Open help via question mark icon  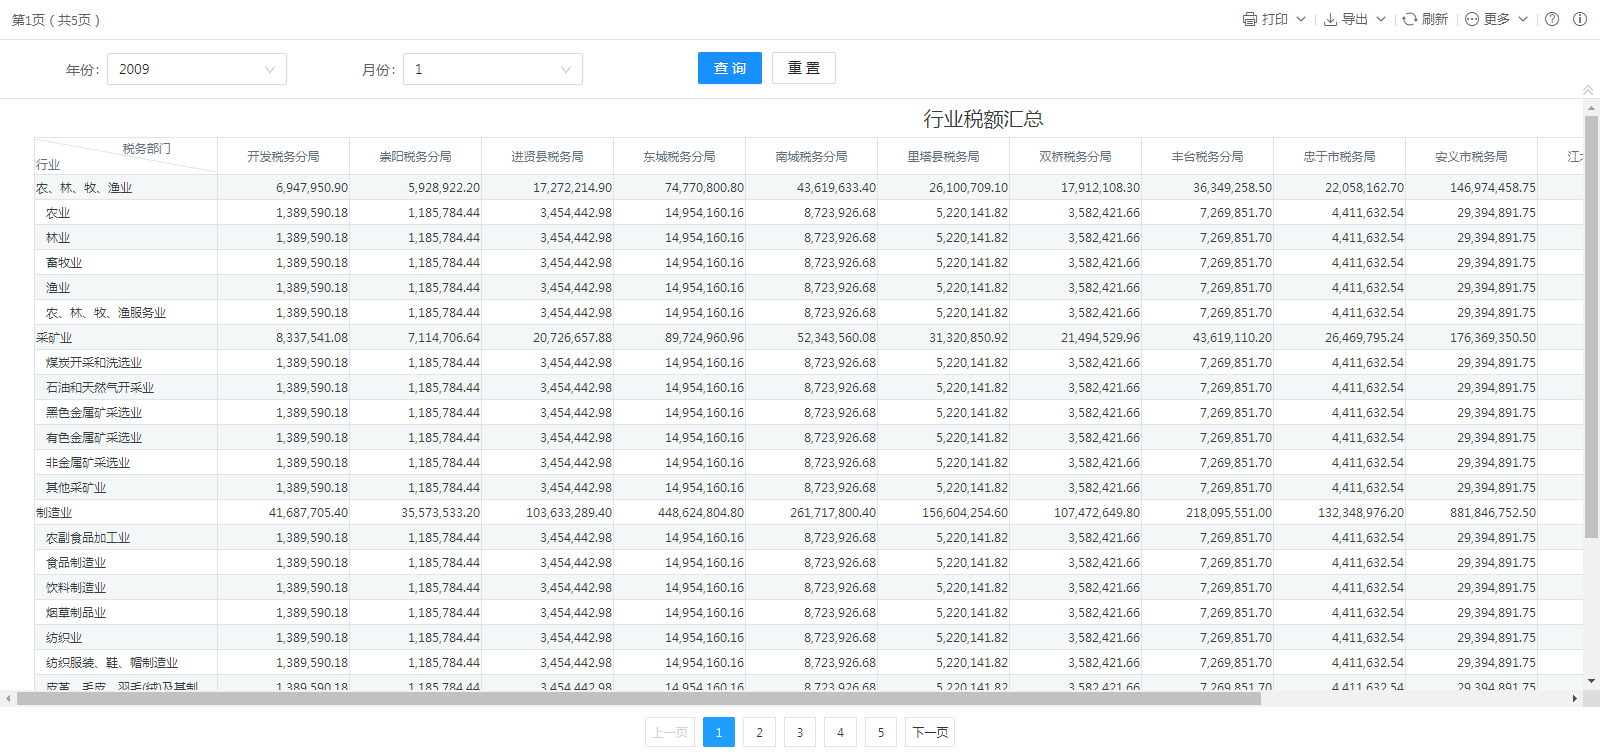pyautogui.click(x=1552, y=19)
